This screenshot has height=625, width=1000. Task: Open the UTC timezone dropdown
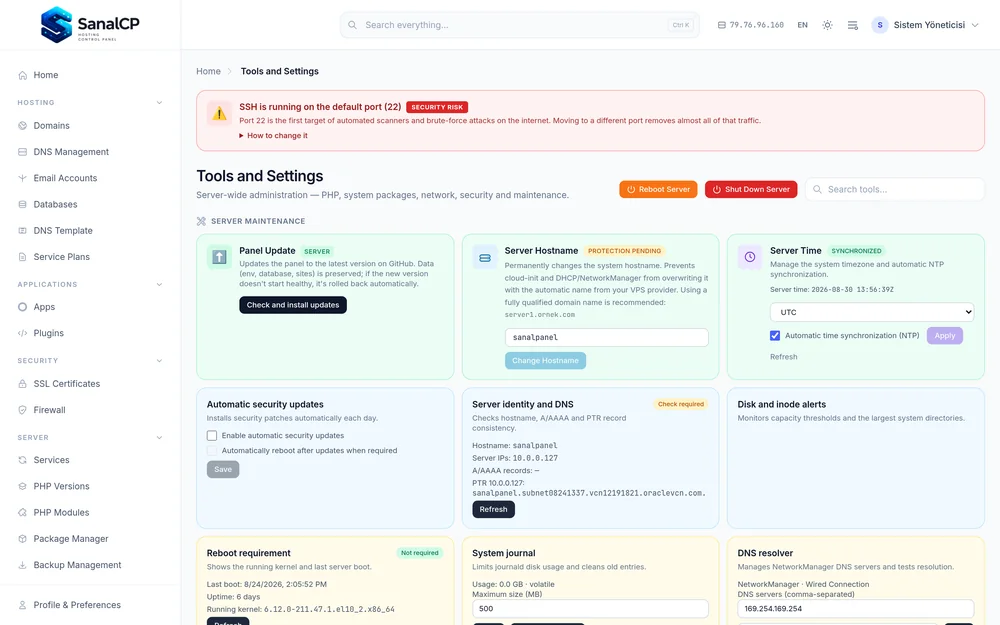coord(872,312)
